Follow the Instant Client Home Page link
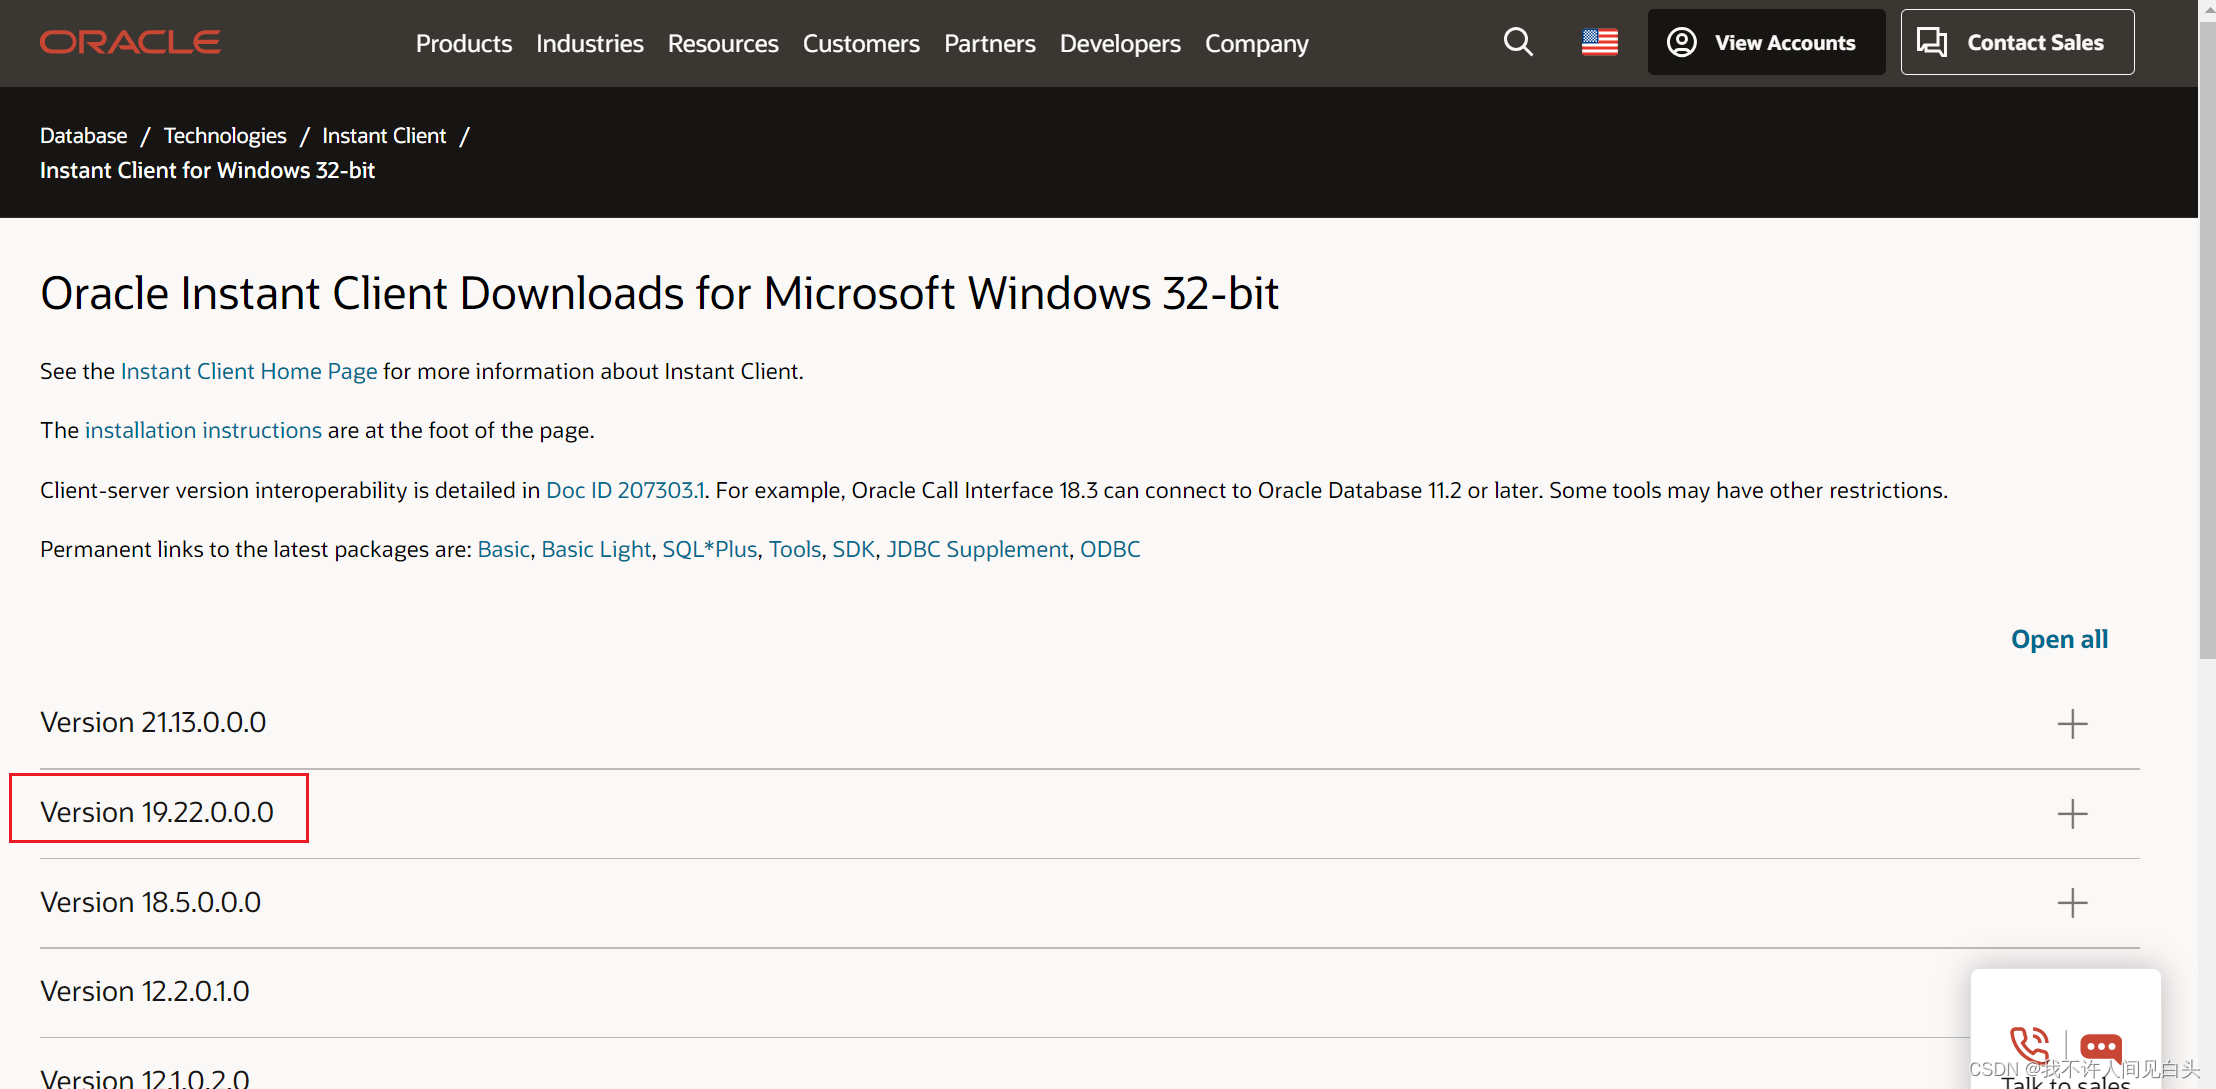The height and width of the screenshot is (1089, 2216). [249, 371]
